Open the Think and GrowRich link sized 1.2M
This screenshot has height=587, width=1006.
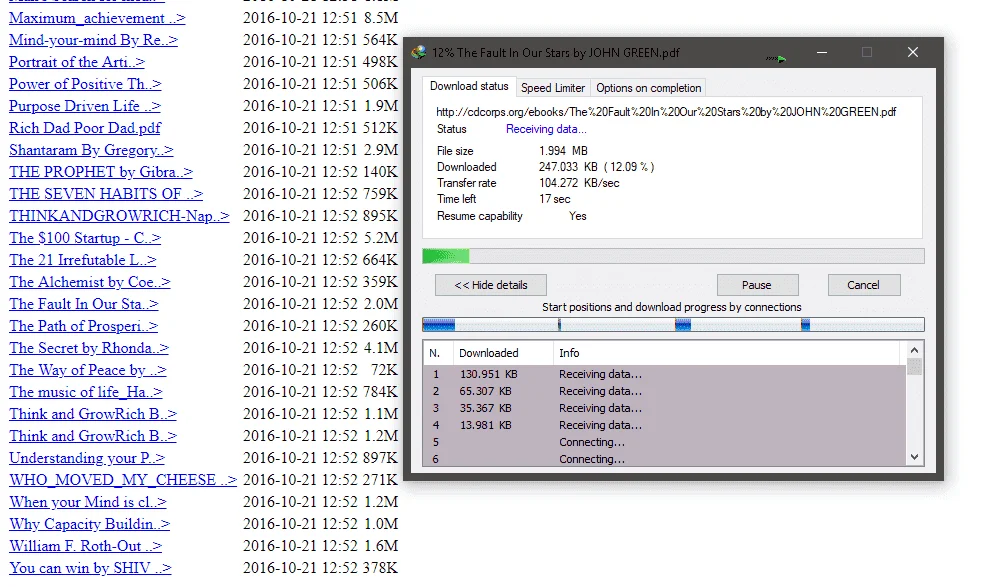click(92, 436)
